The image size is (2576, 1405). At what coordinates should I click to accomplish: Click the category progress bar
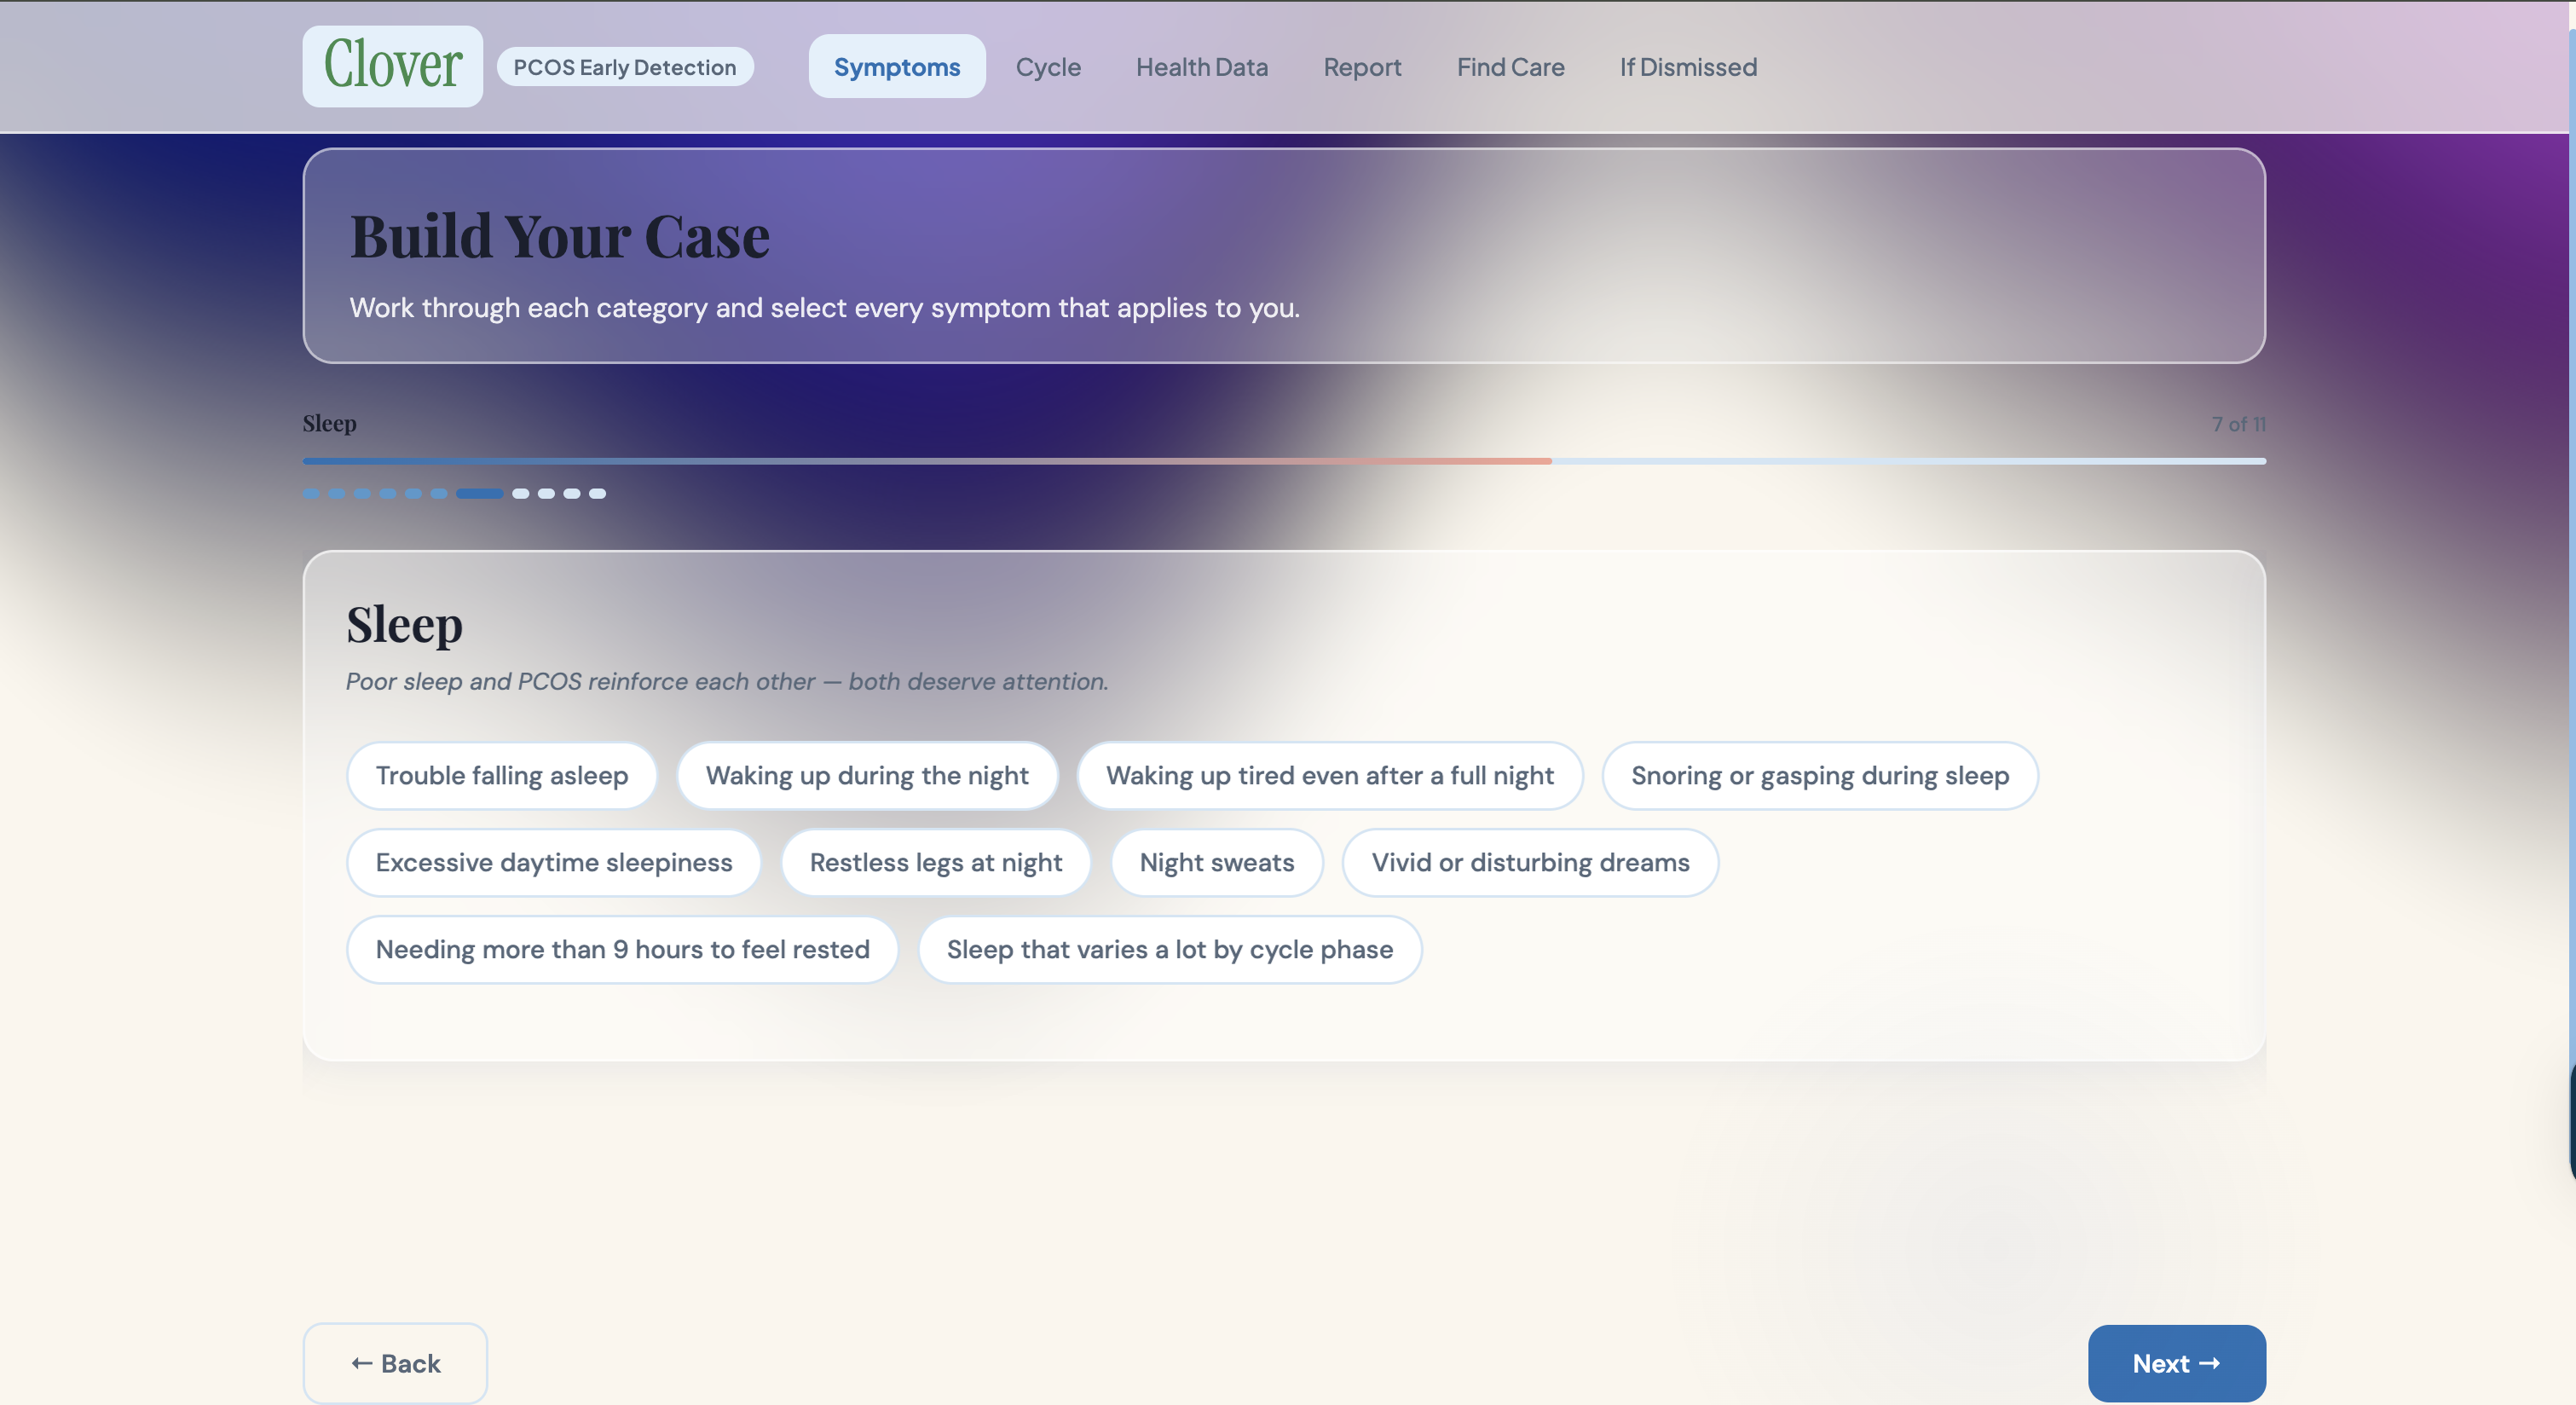(1283, 461)
